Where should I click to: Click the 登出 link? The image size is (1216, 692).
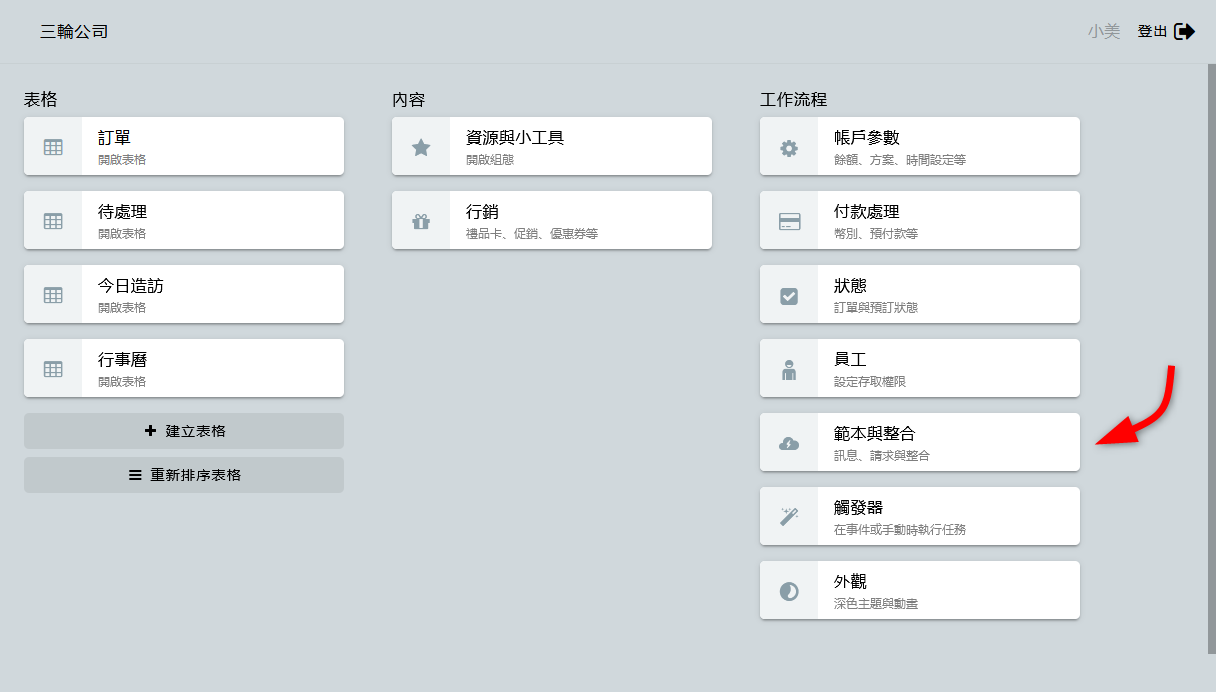click(x=1152, y=32)
